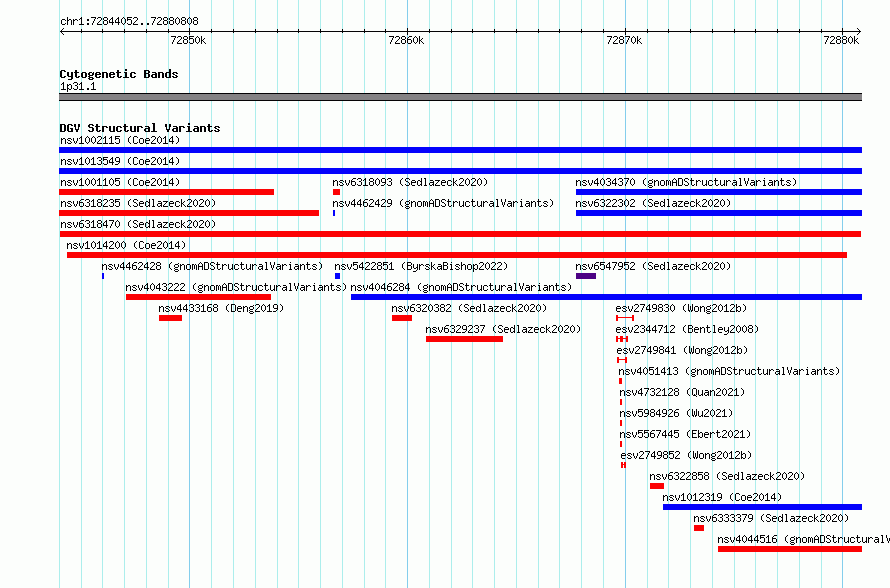Screen dimensions: 890x588
Task: Open variant nsv1013549 (Coe2014) label
Action: [x=120, y=161]
